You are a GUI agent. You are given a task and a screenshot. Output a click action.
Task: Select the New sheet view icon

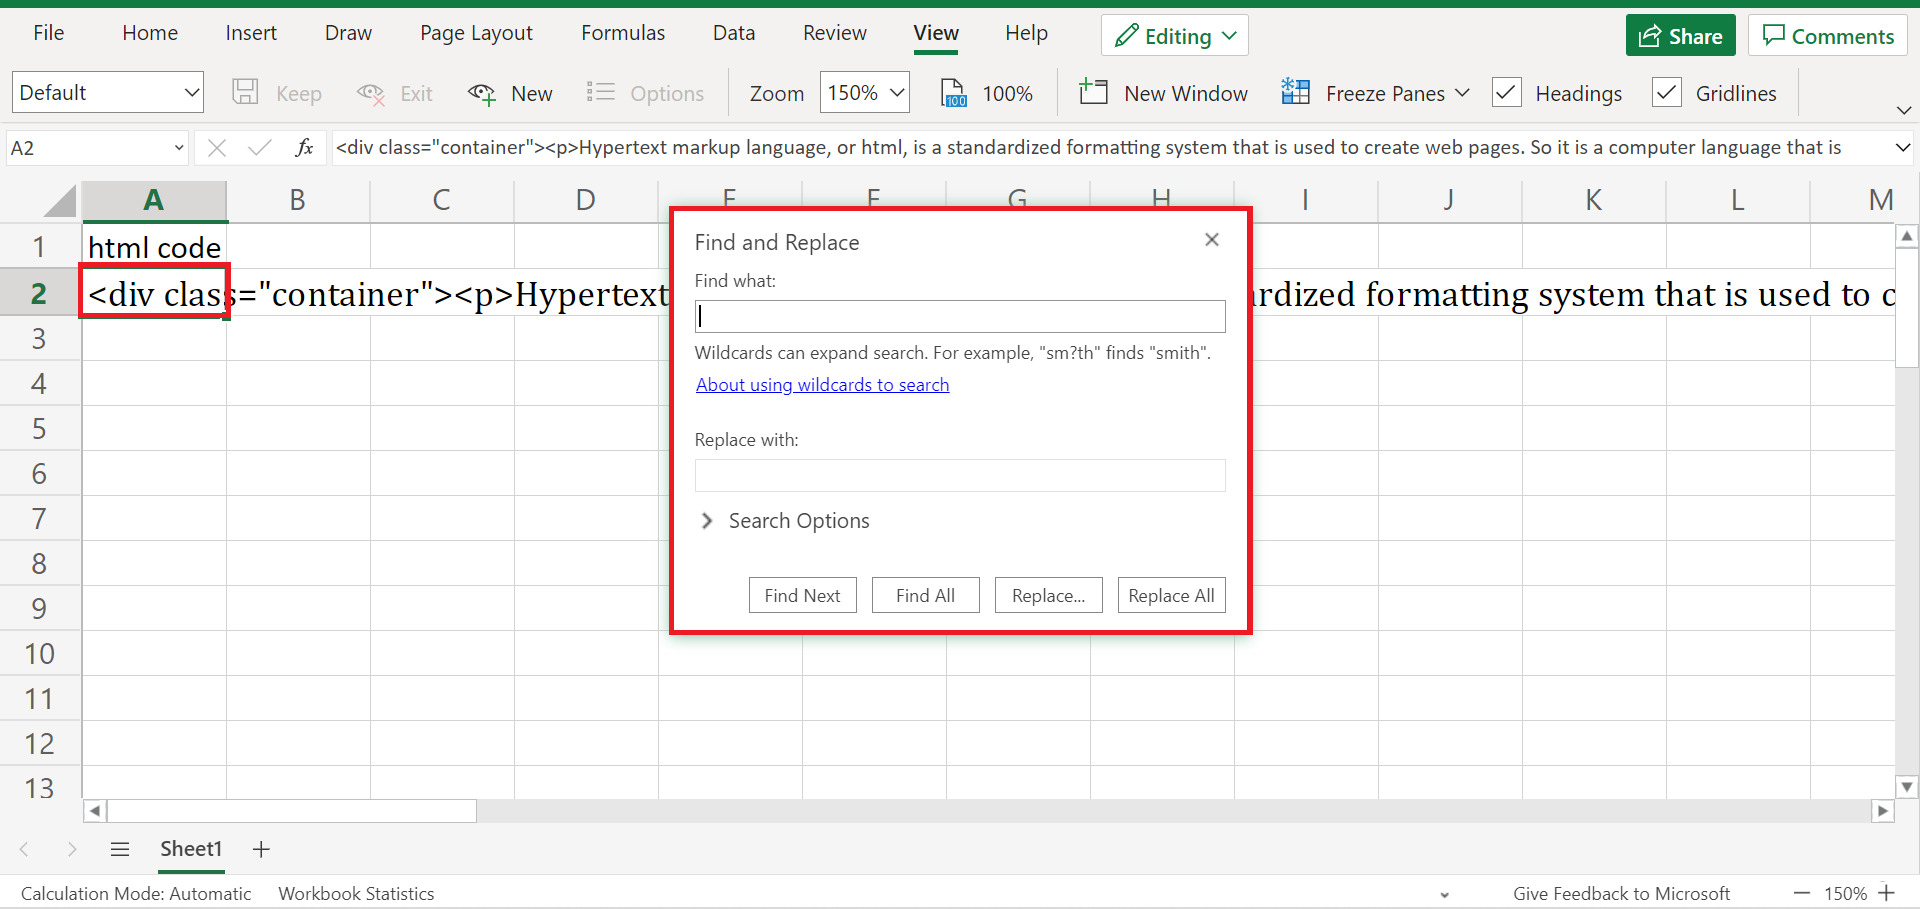tap(483, 92)
